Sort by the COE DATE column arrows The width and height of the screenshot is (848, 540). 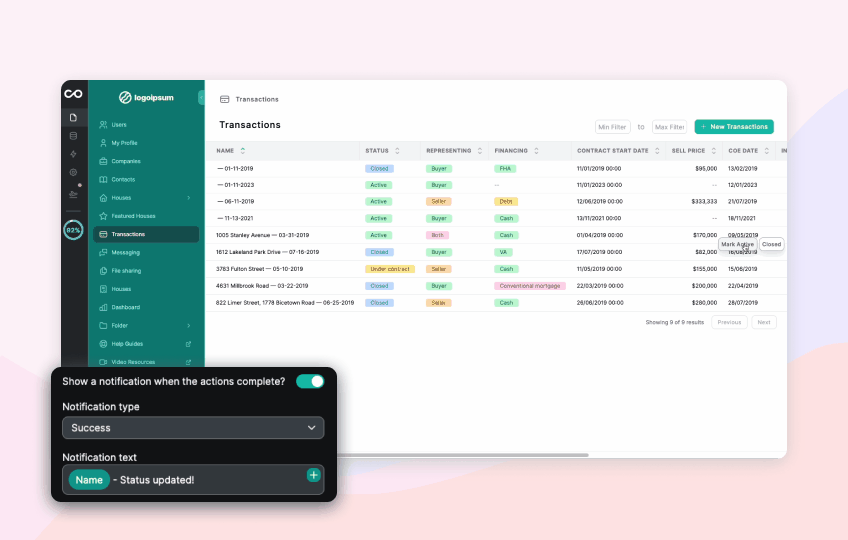766,151
